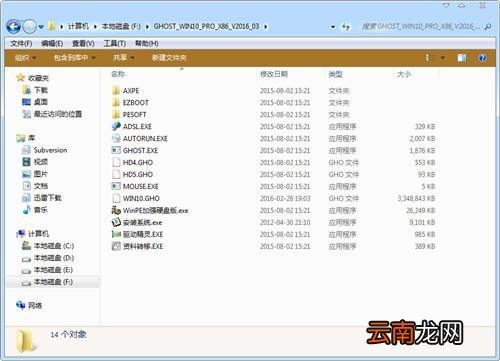This screenshot has width=500, height=361.
Task: Select the MOUSE.EXE file icon
Action: [x=116, y=186]
